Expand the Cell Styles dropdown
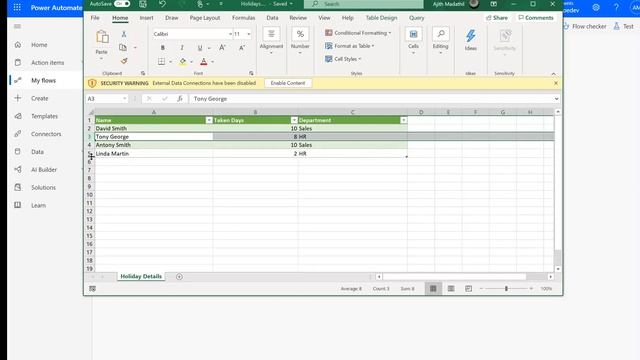Image resolution: width=640 pixels, height=360 pixels. 360,59
